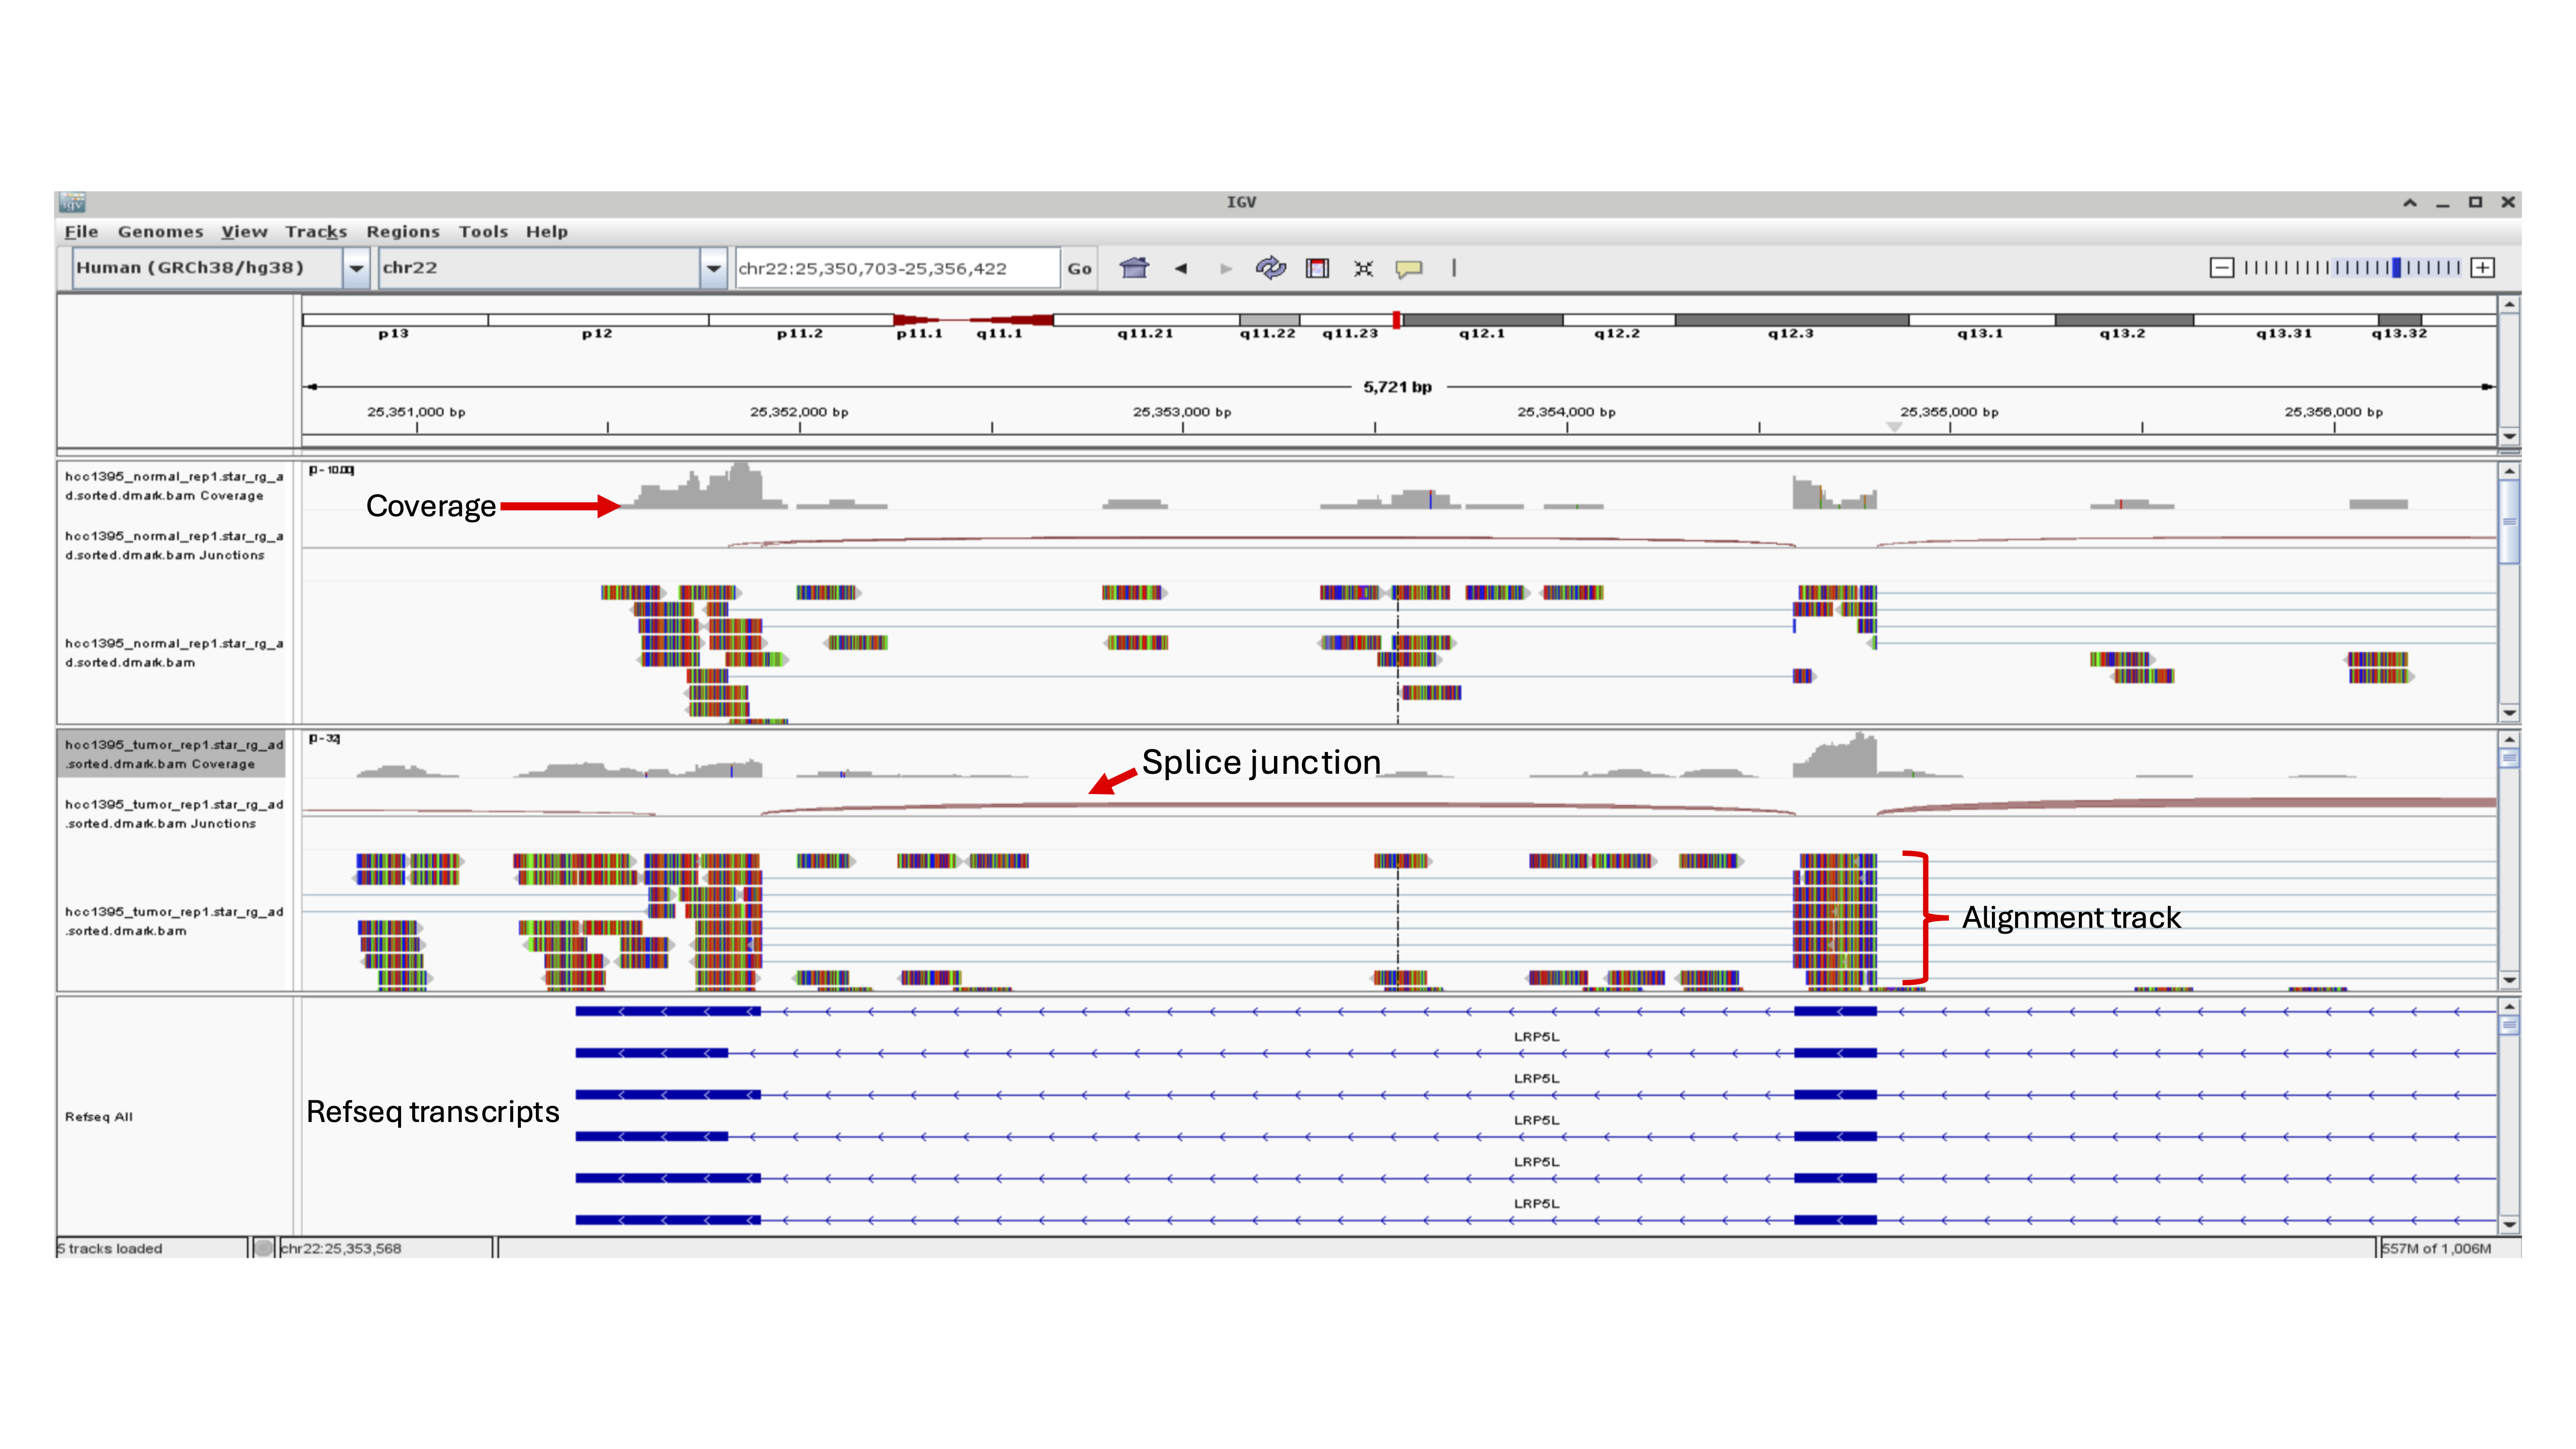2576x1449 pixels.
Task: Click the 25,353,000 bp ruler position label
Action: (1182, 412)
